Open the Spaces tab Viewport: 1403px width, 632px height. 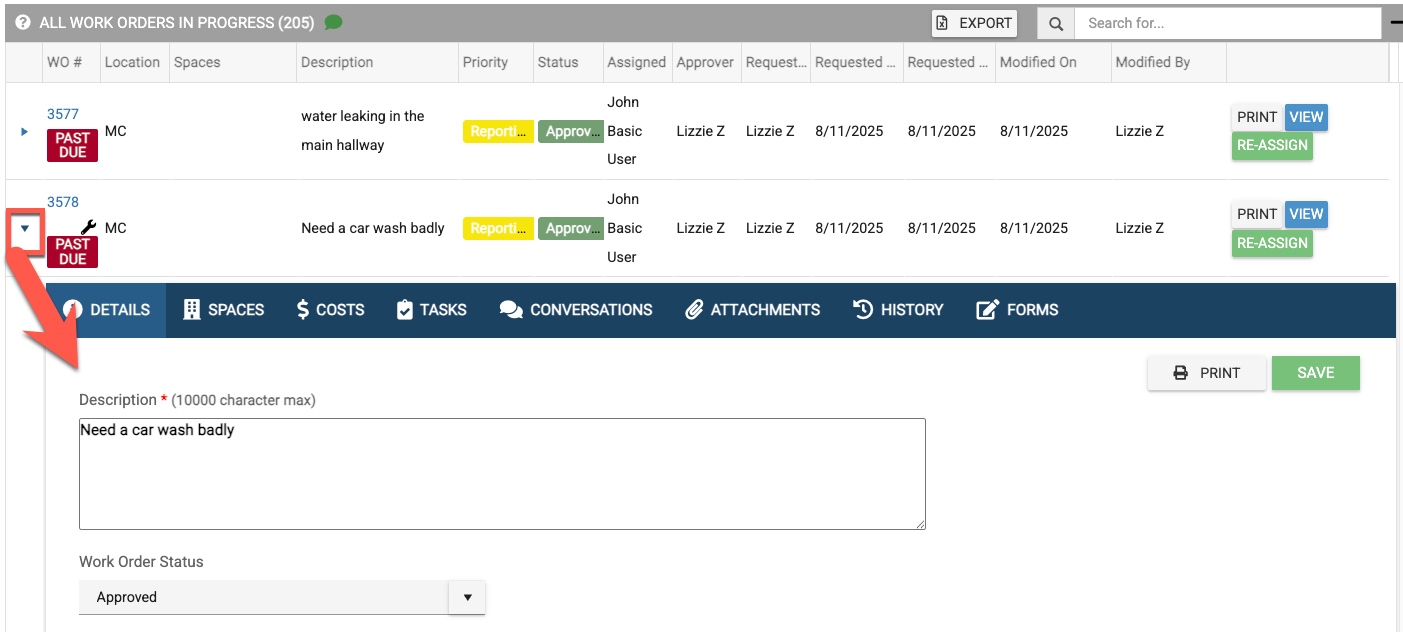[223, 310]
